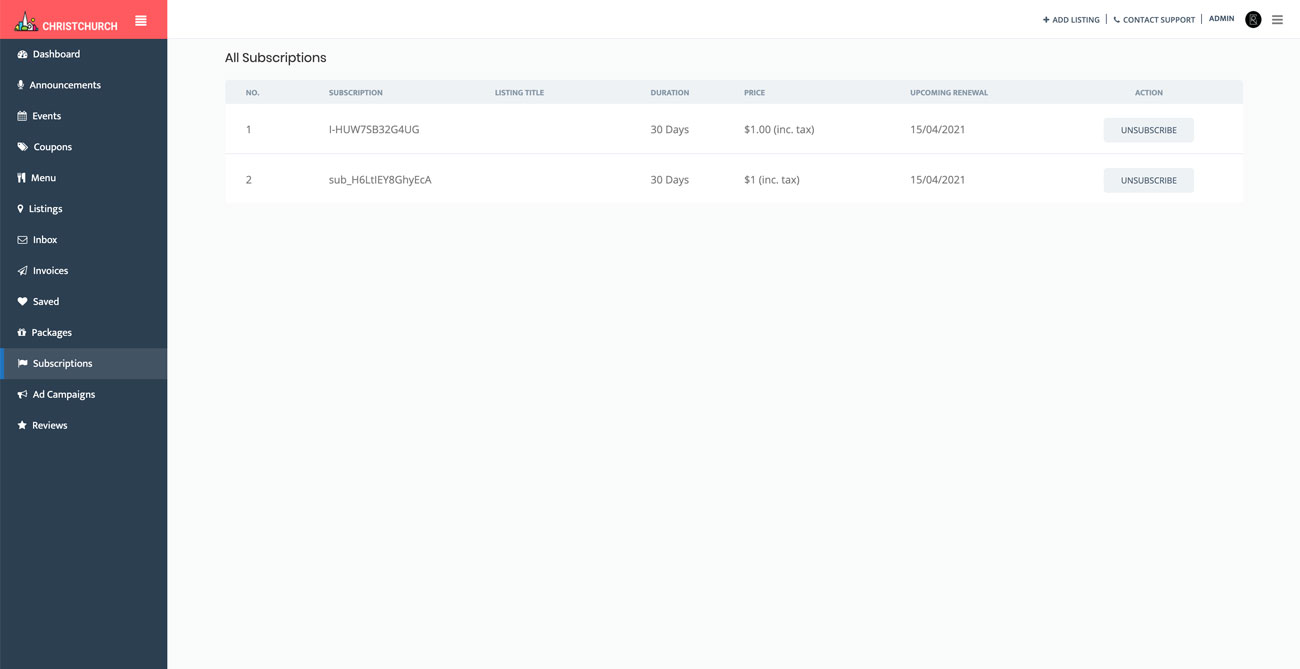The height and width of the screenshot is (669, 1300).
Task: Open the top-right hamburger menu
Action: tap(1277, 20)
